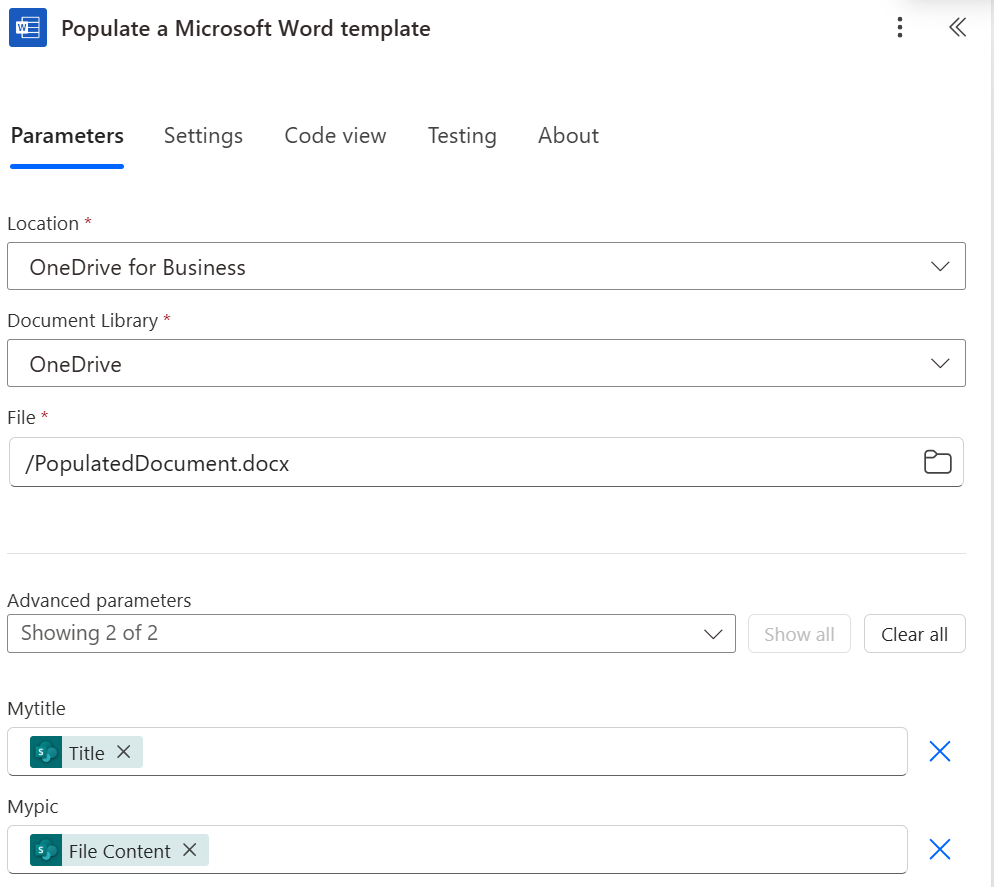994x887 pixels.
Task: Open the Advanced parameters dropdown showing 2 of 2
Action: [712, 633]
